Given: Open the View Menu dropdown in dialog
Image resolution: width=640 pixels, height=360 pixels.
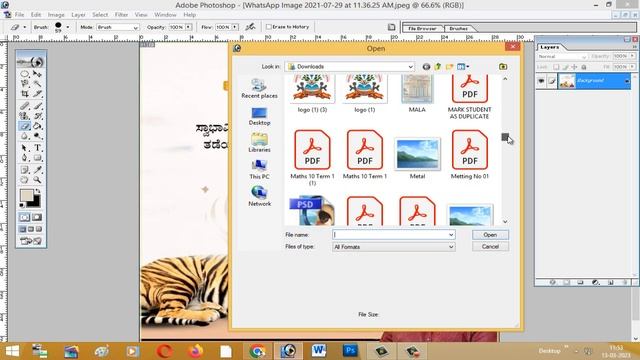Looking at the screenshot, I should pos(463,67).
